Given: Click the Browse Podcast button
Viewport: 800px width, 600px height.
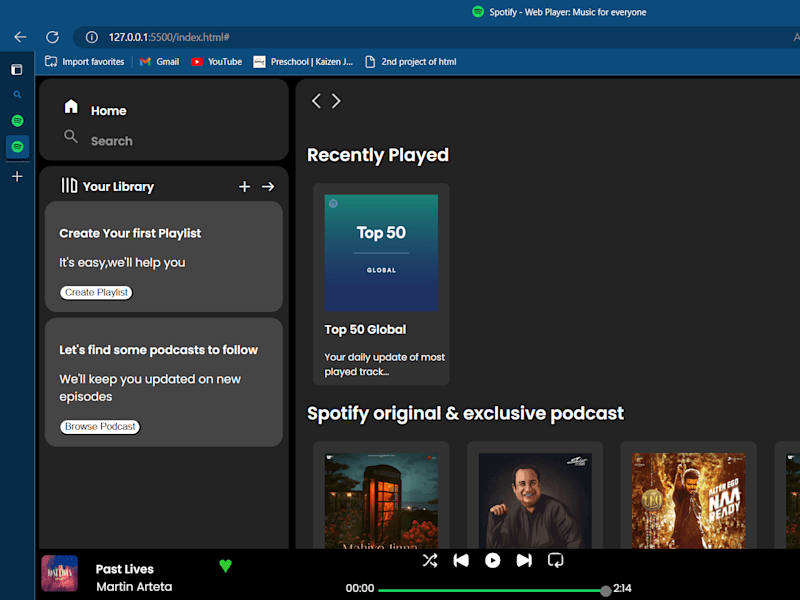Looking at the screenshot, I should tap(100, 427).
